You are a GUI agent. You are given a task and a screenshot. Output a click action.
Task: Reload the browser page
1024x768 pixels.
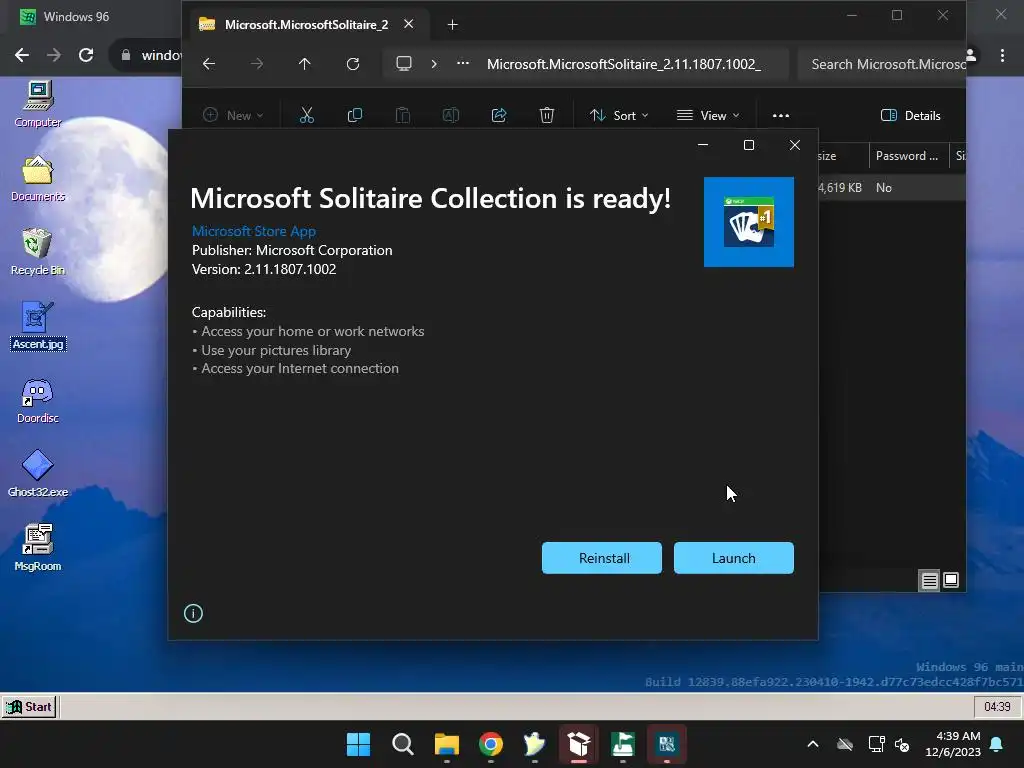point(86,56)
